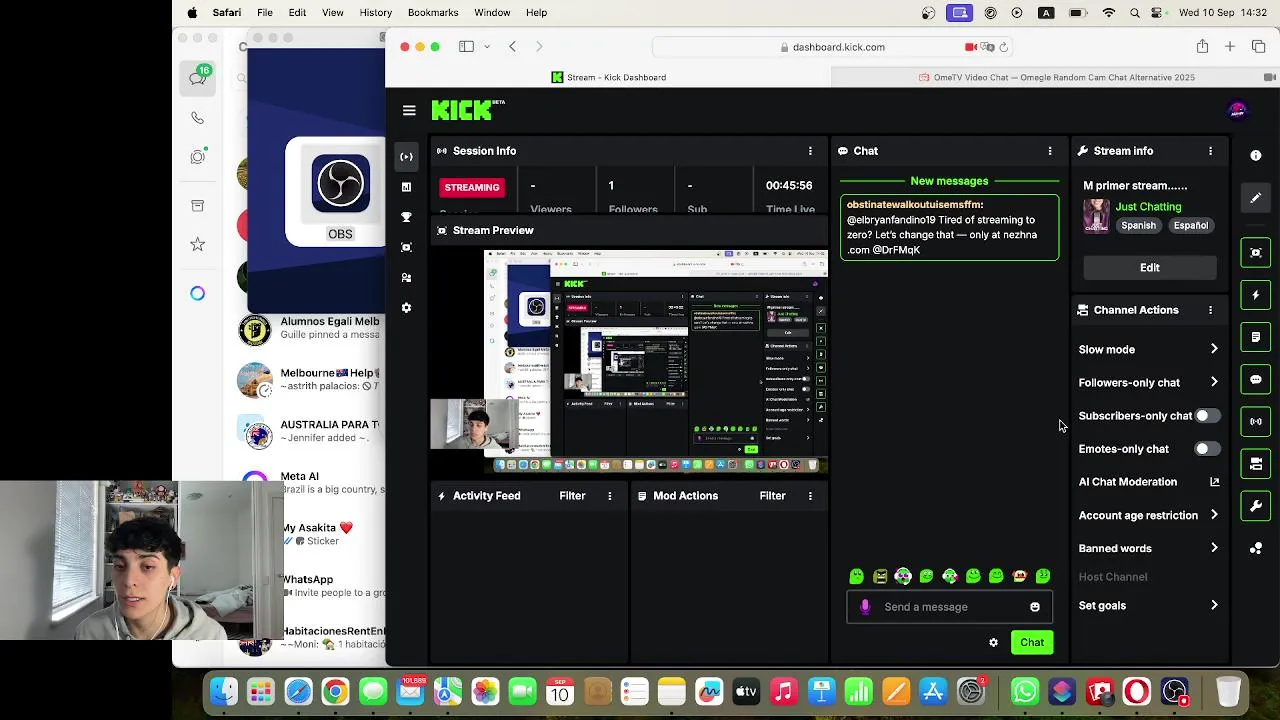Image resolution: width=1280 pixels, height=720 pixels.
Task: Toggle the stream preview widget icon
Action: point(1256,253)
